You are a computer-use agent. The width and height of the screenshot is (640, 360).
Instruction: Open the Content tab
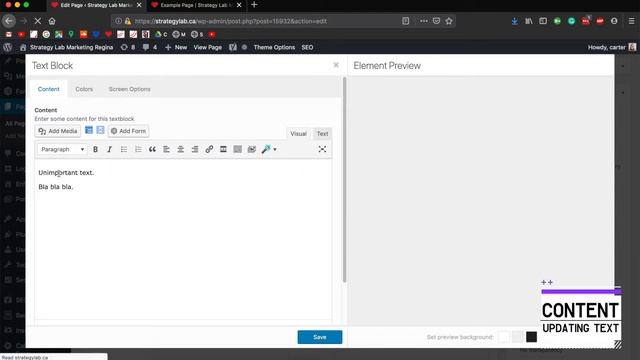[49, 89]
